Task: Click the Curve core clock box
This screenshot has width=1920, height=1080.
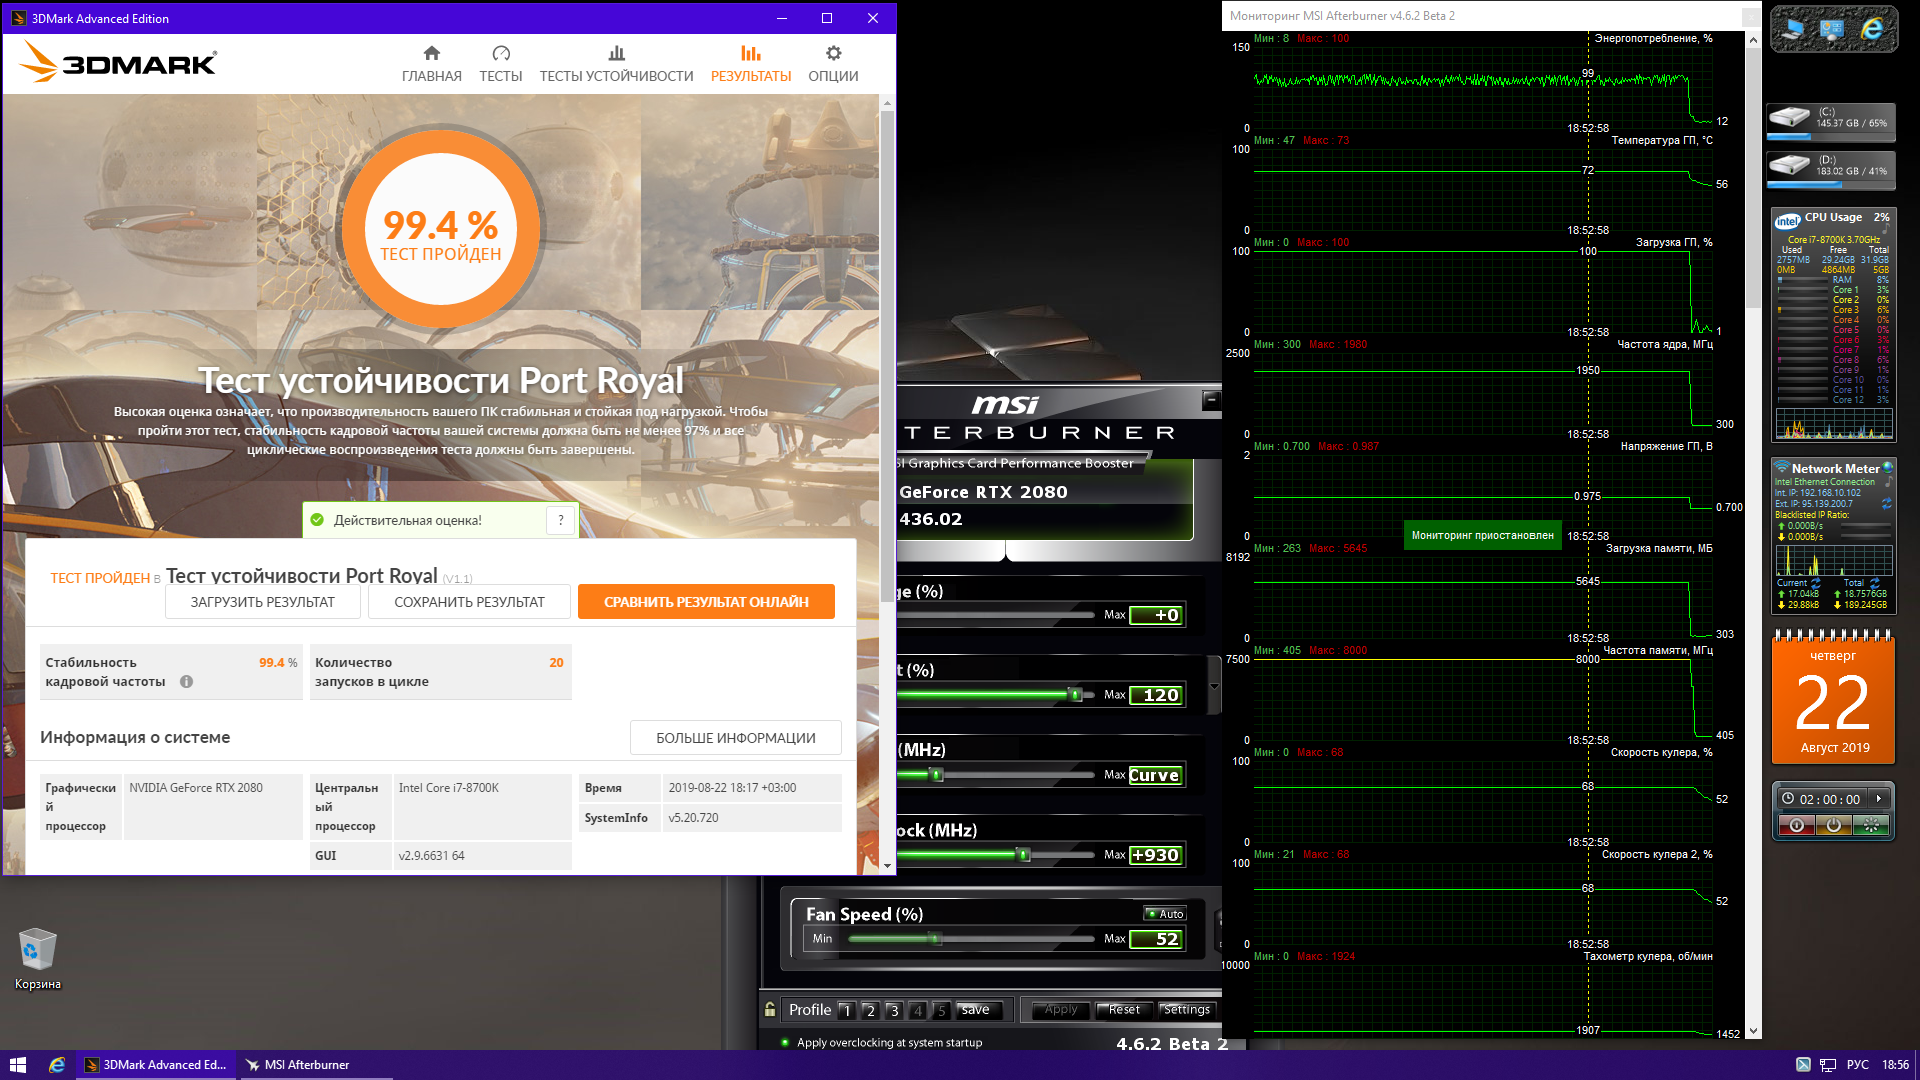Action: (1155, 775)
